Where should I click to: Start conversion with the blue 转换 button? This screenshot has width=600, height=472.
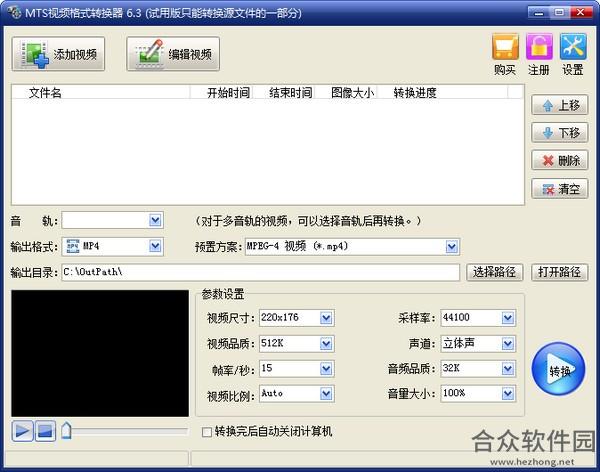click(x=558, y=369)
